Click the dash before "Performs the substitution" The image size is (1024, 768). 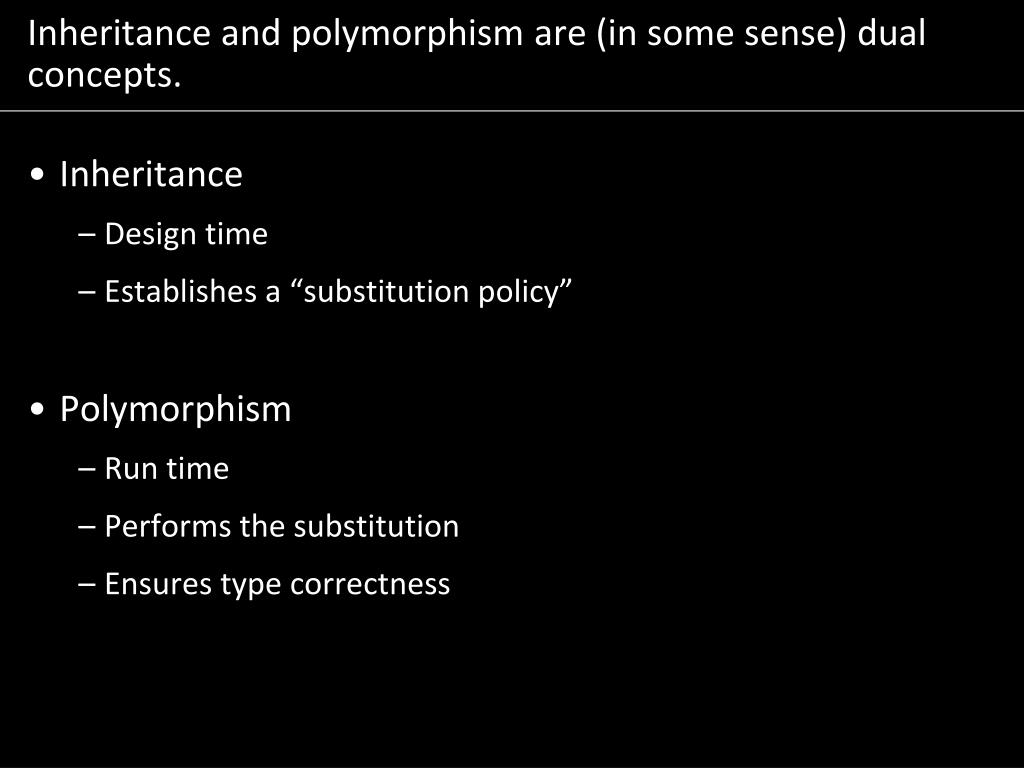tap(86, 528)
